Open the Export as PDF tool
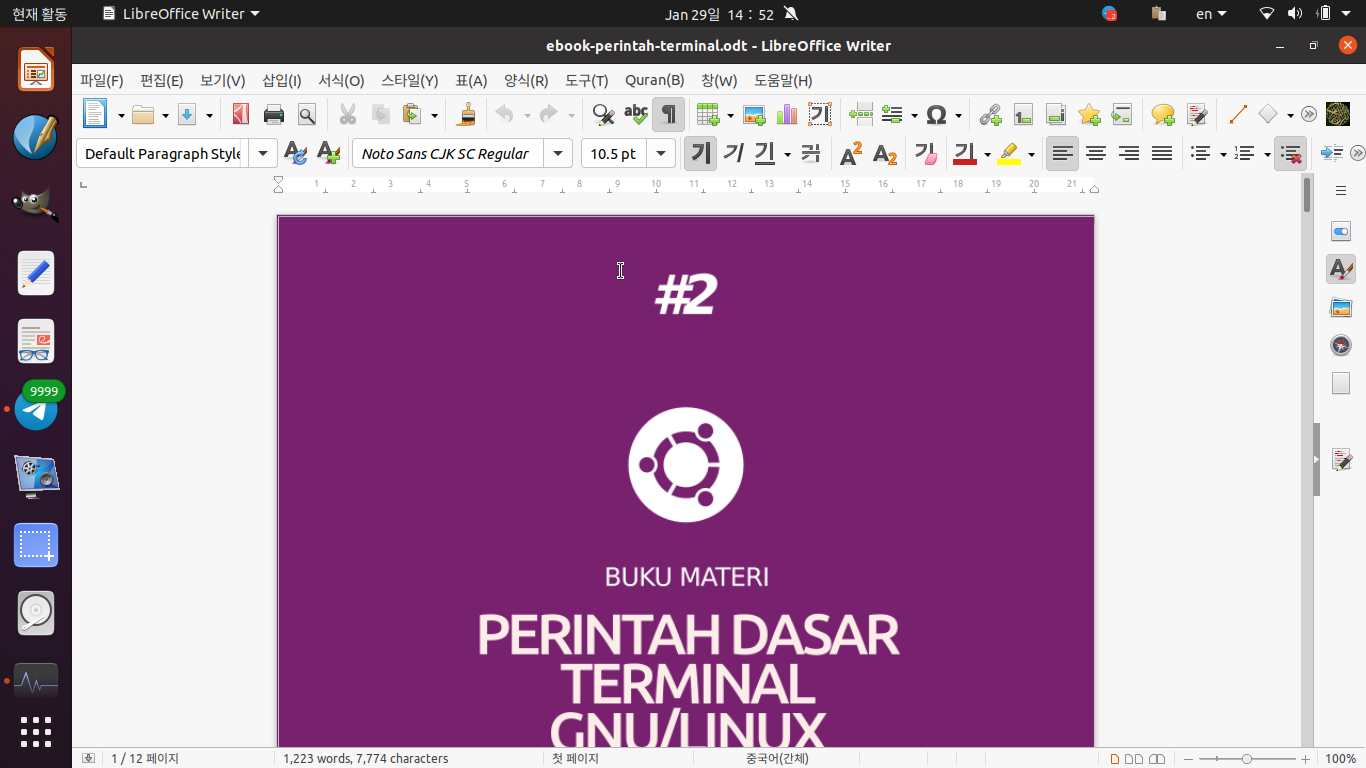Screen dimensions: 1366x768 (x=240, y=114)
